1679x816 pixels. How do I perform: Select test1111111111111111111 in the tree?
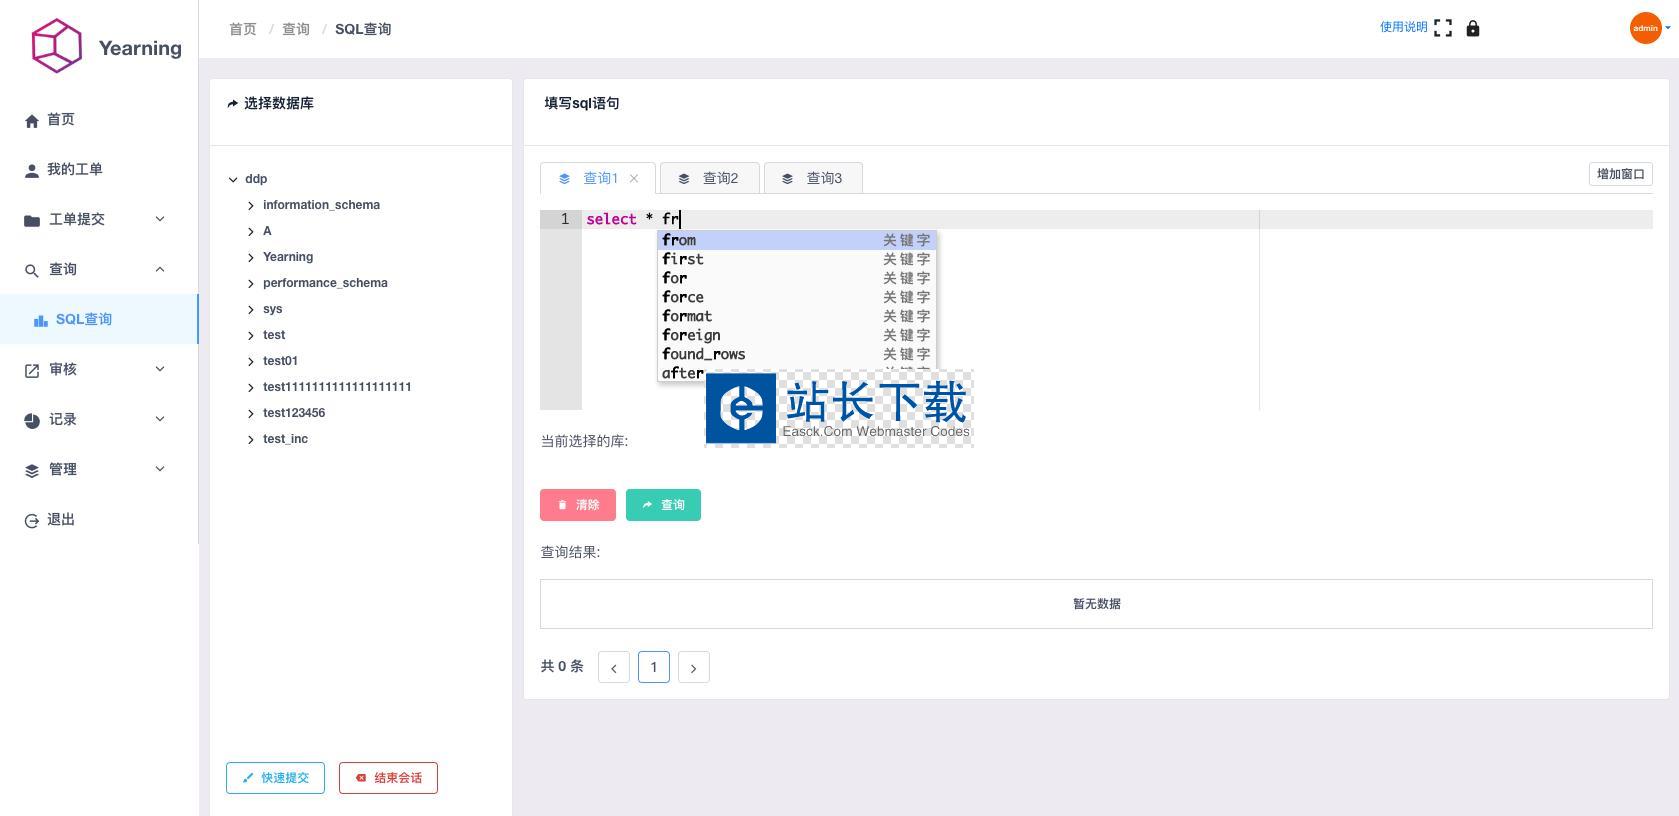pos(337,387)
